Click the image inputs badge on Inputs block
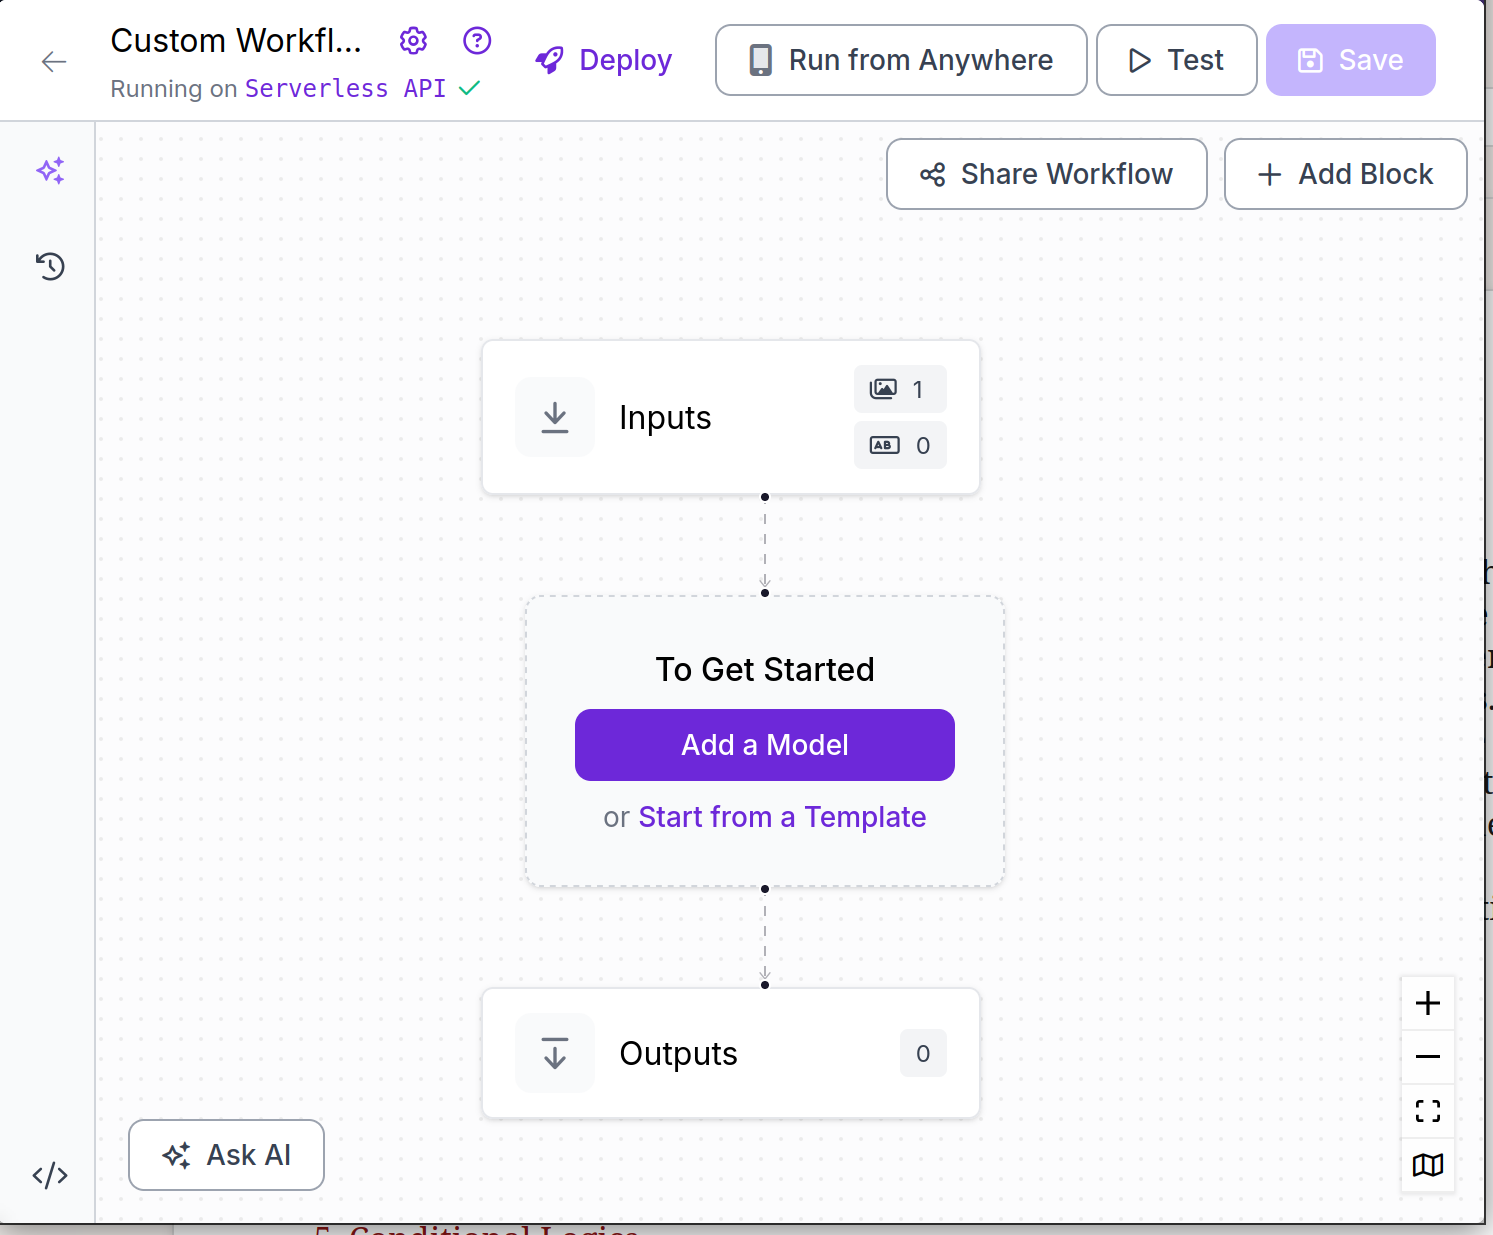 point(899,389)
